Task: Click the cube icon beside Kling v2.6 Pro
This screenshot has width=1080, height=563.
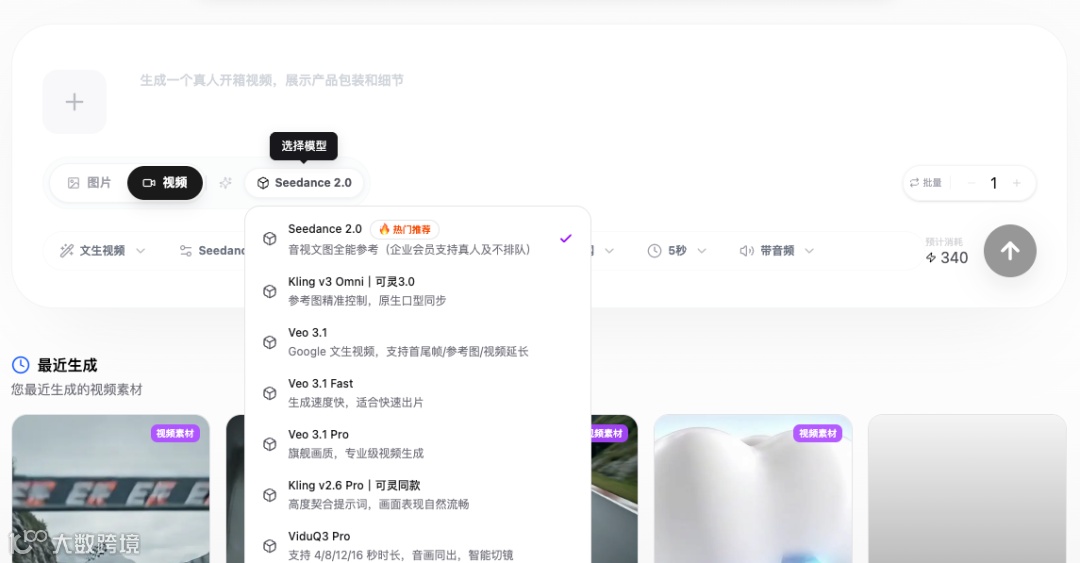Action: 270,495
